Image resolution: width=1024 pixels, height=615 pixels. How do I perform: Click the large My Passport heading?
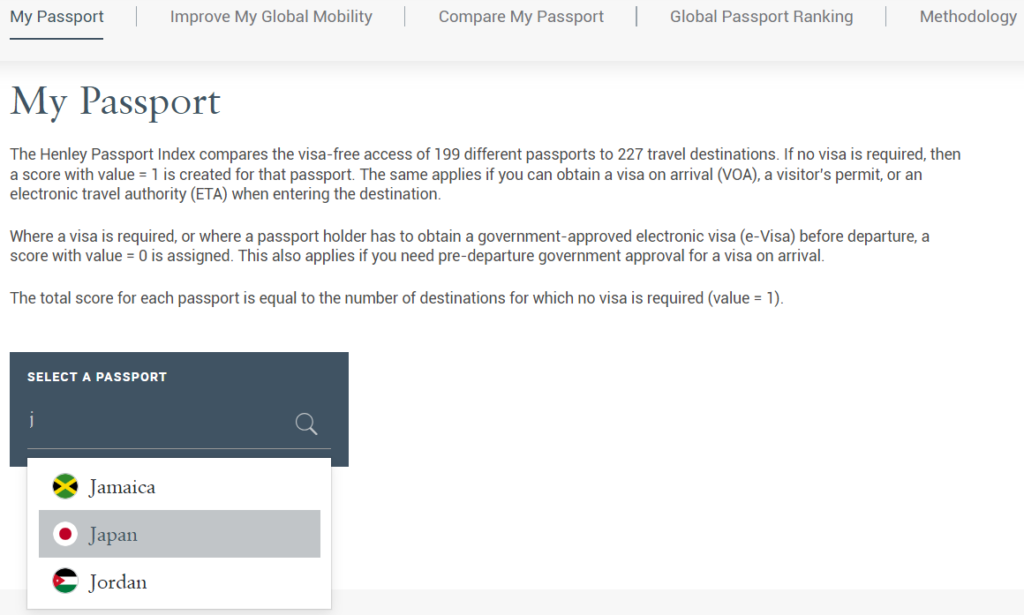click(x=116, y=102)
